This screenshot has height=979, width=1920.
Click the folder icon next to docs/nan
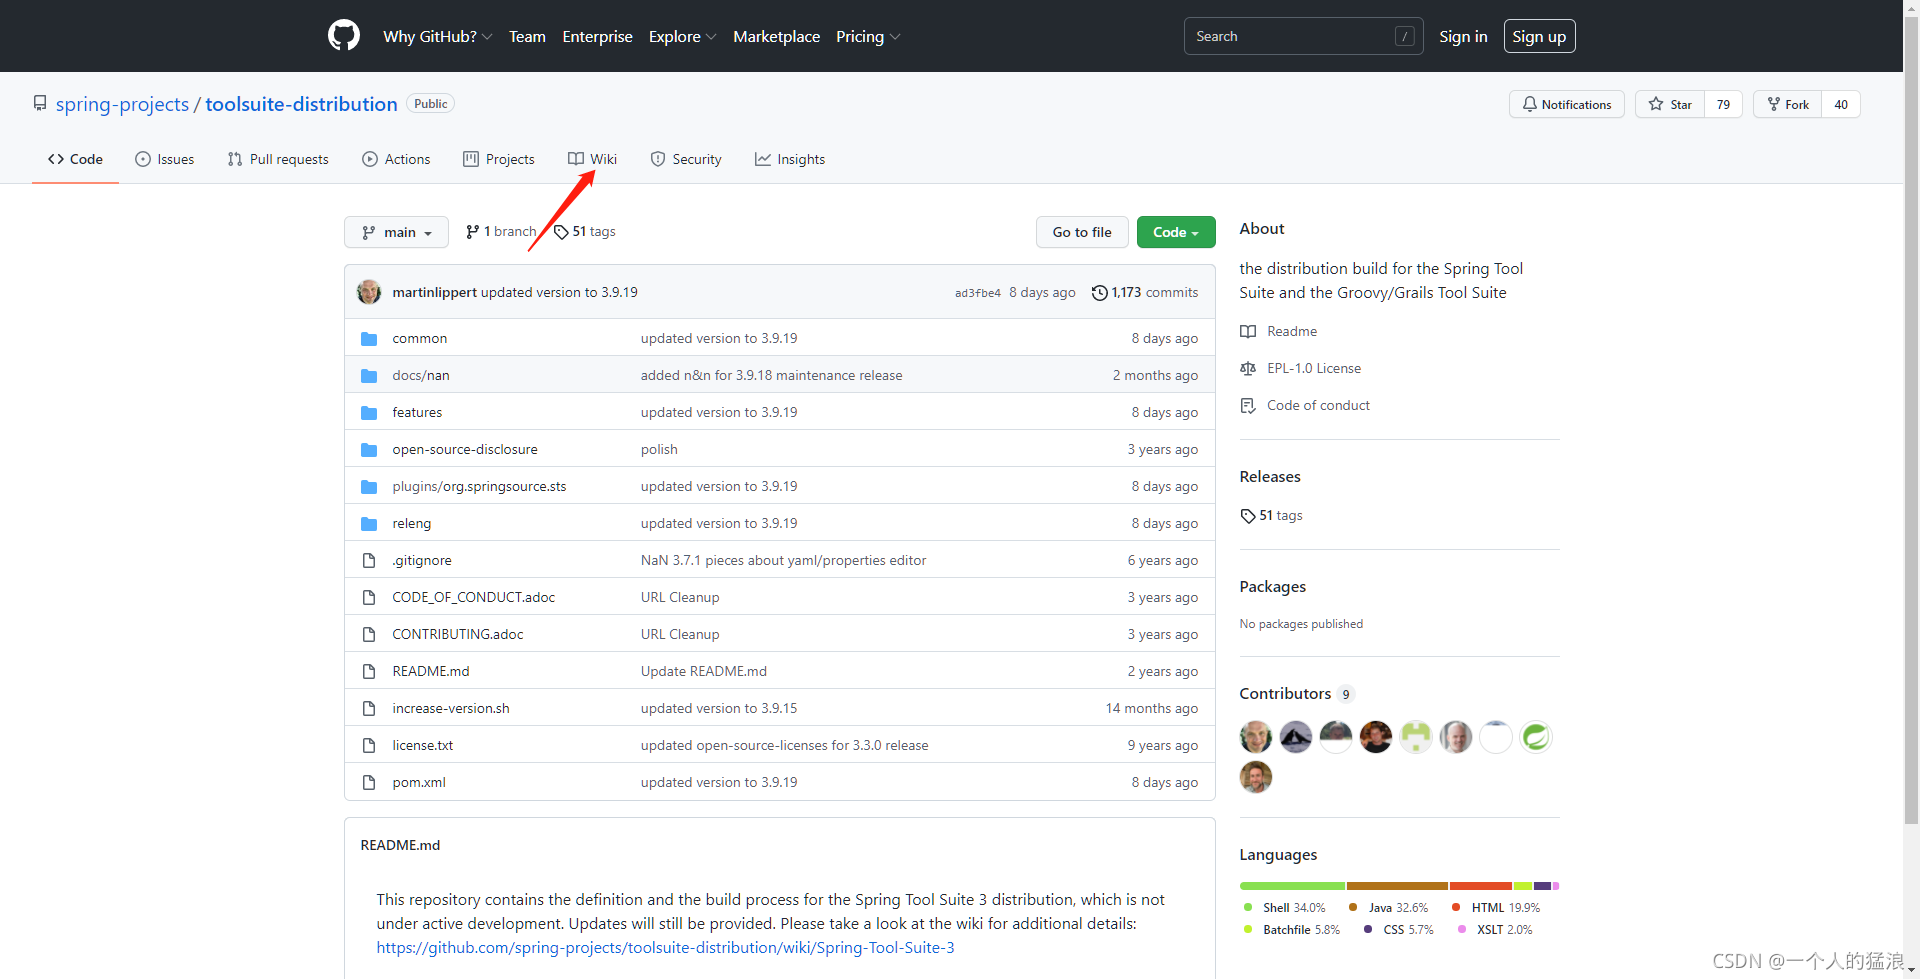[x=369, y=376]
